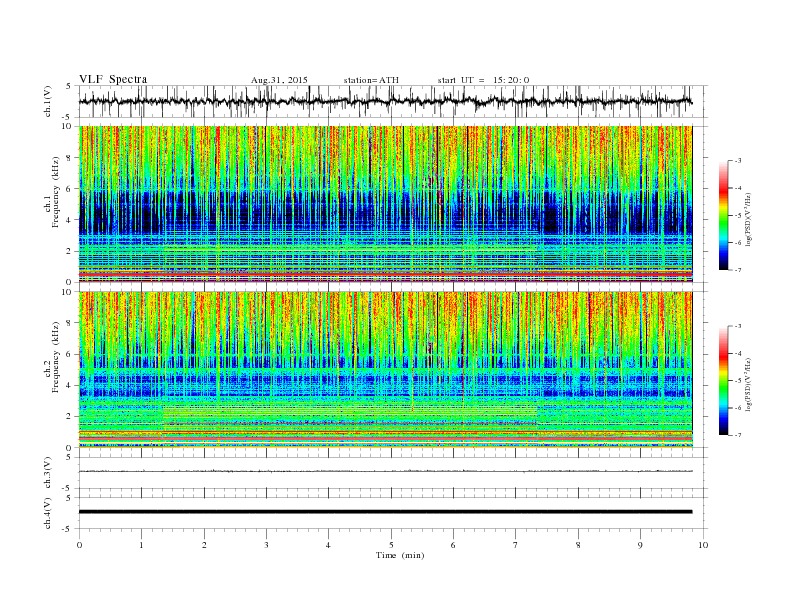Click the ch.2 frequency tick "2"
The image size is (792, 612).
click(69, 416)
